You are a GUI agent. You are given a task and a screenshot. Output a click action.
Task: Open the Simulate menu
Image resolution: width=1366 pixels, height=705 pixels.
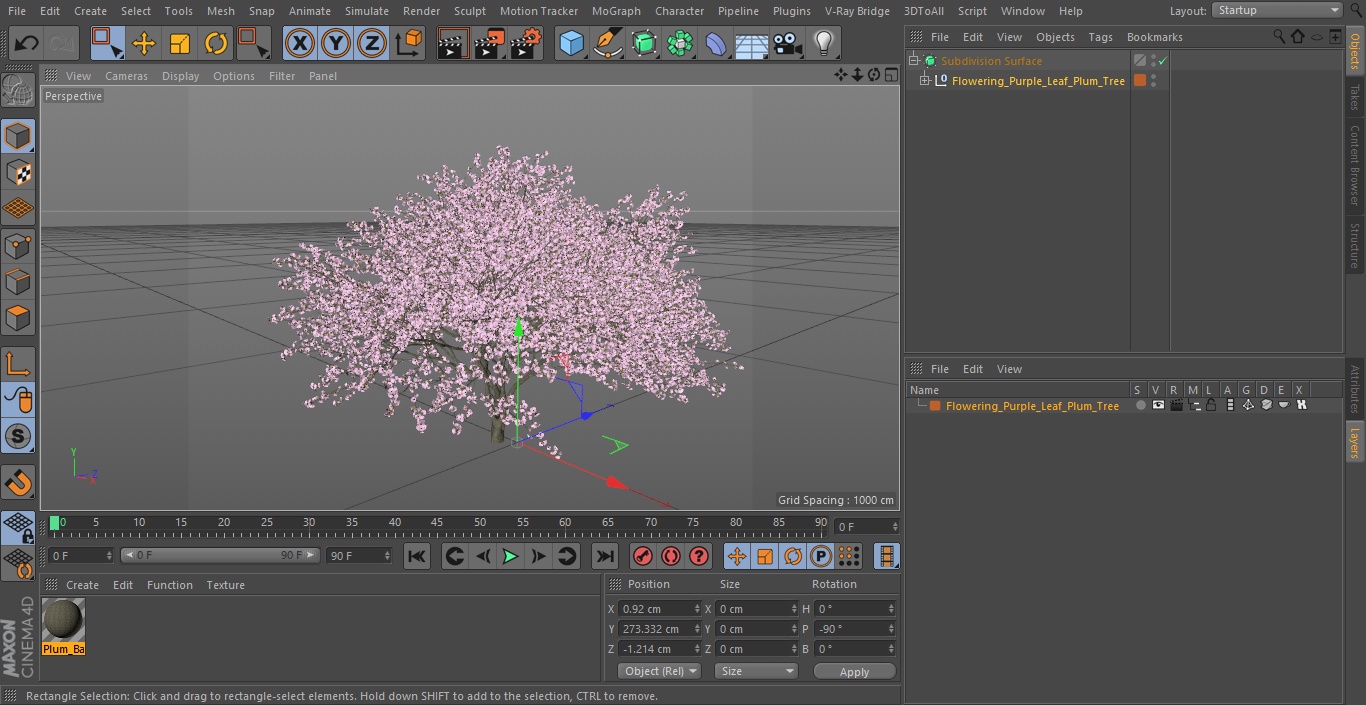367,11
